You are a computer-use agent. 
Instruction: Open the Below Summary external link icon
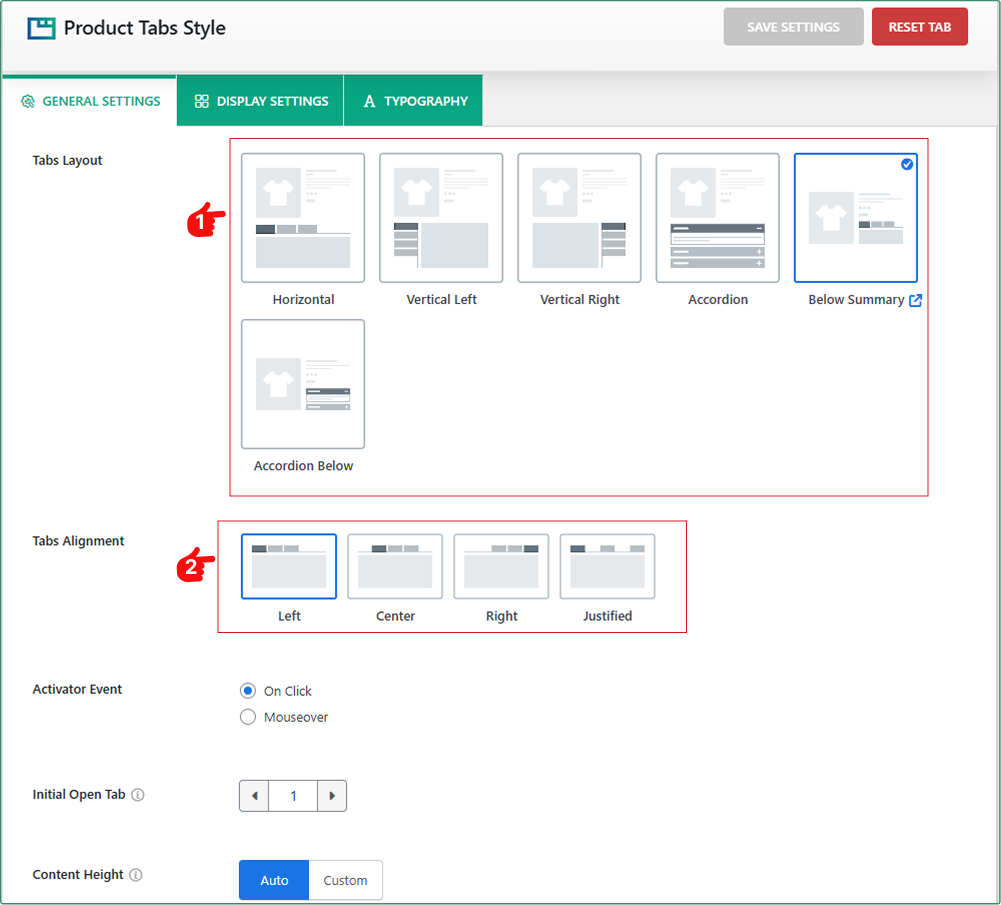915,300
